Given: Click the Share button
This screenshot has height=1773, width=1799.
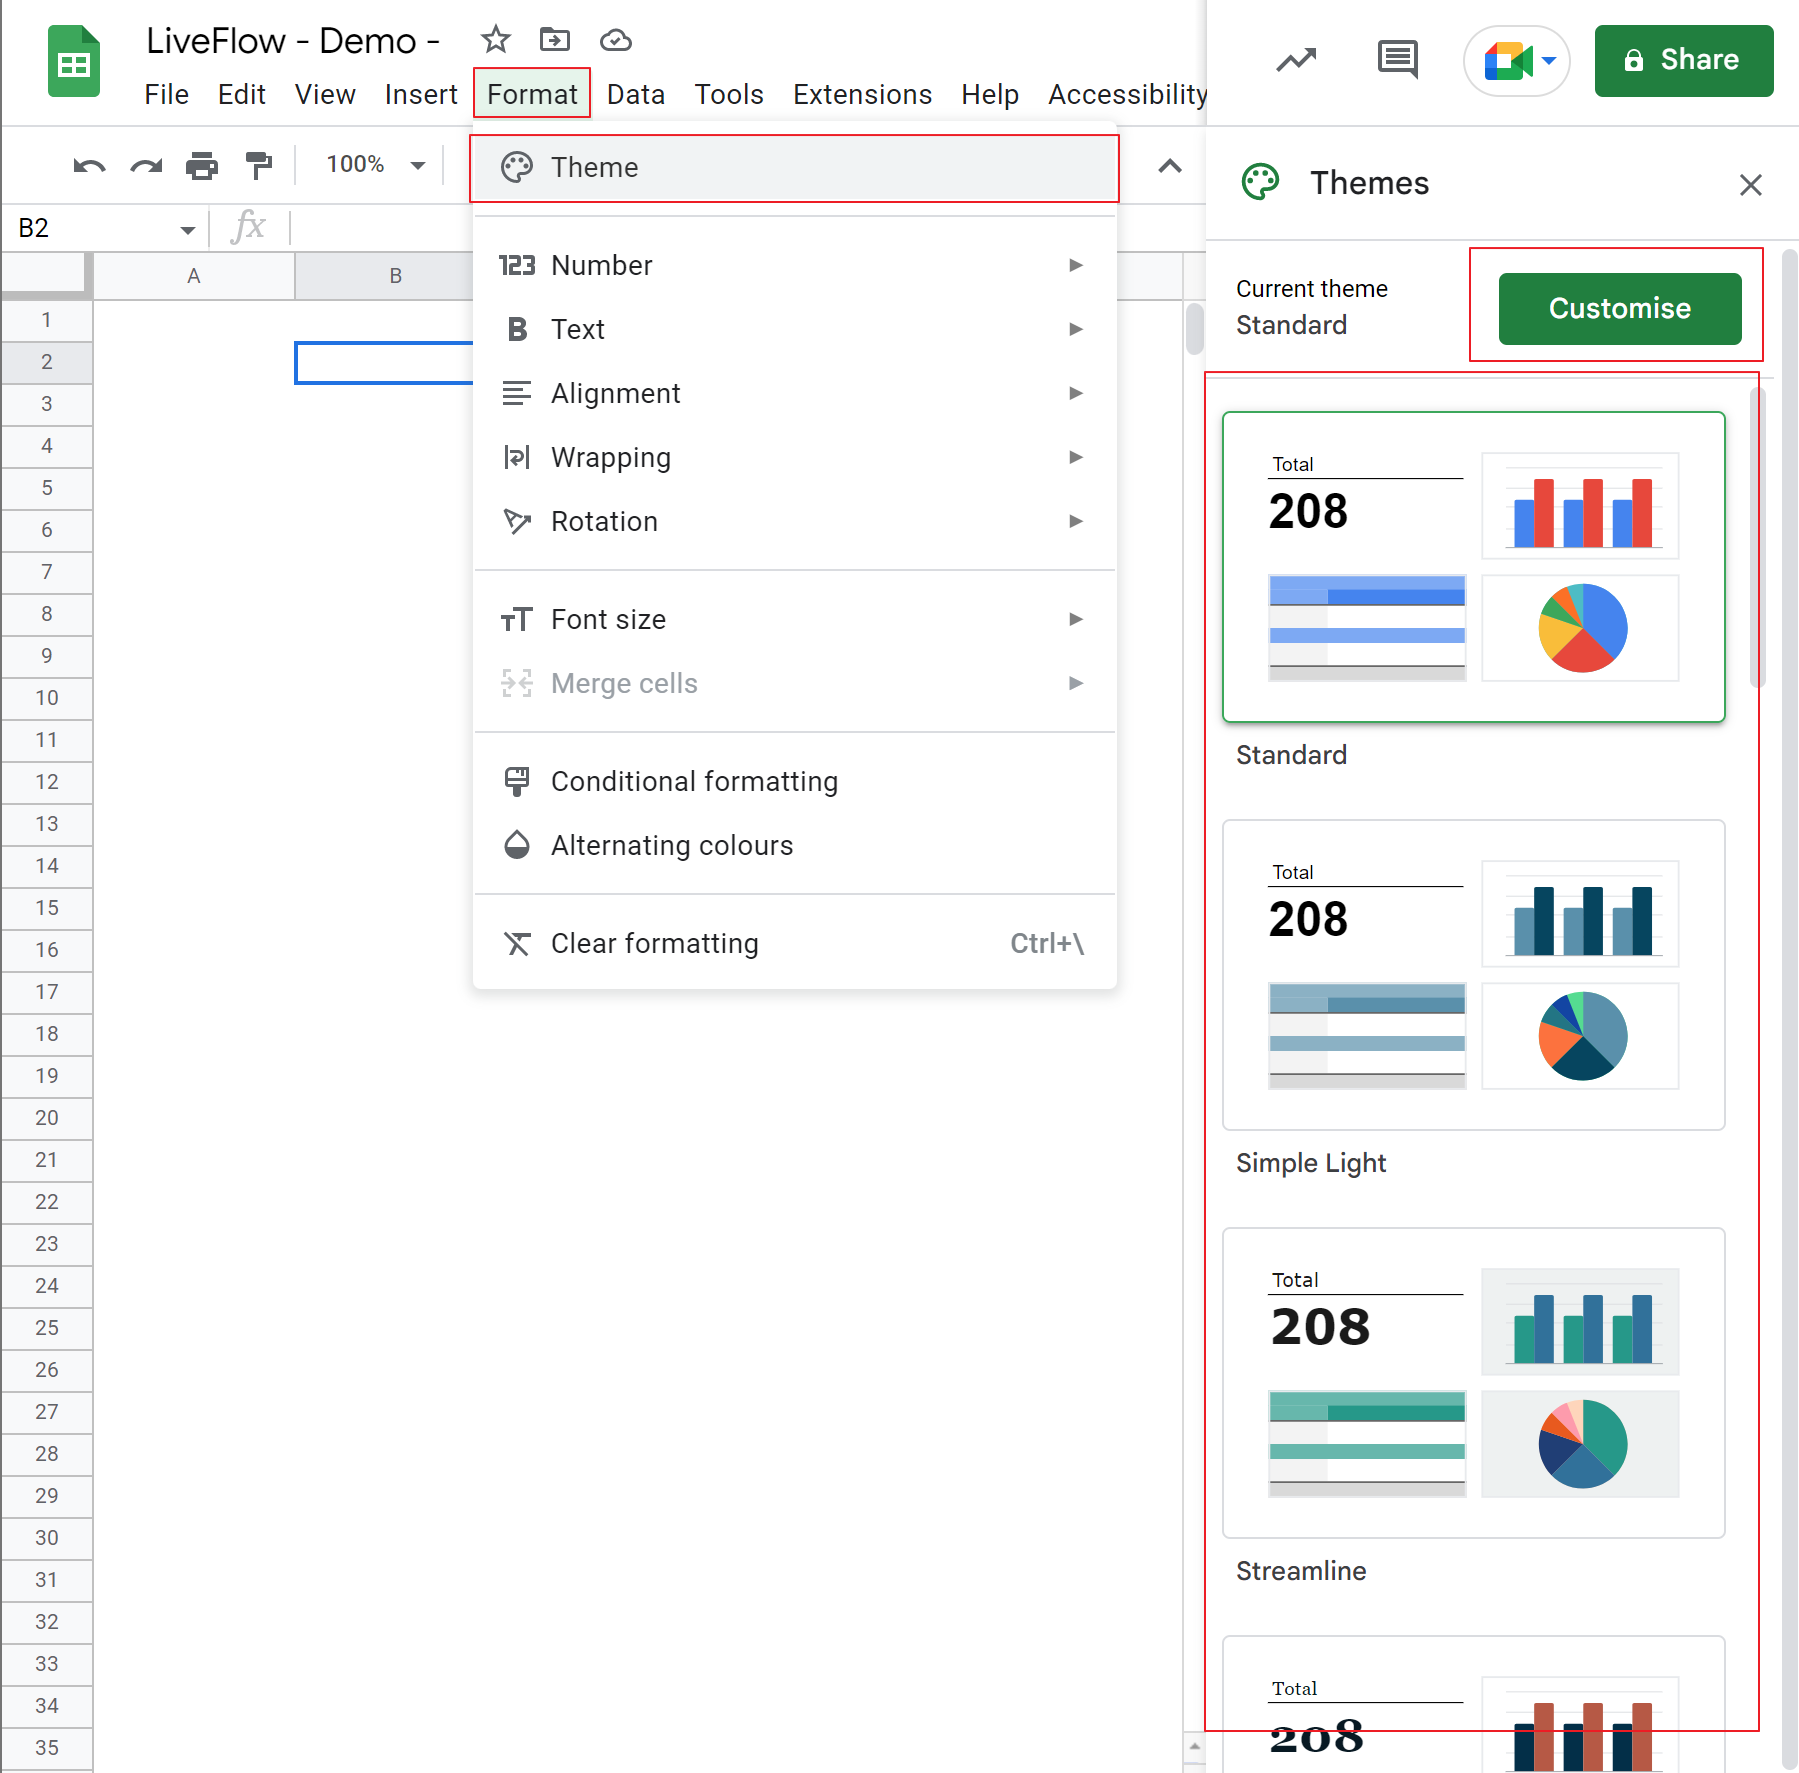Looking at the screenshot, I should [x=1683, y=60].
